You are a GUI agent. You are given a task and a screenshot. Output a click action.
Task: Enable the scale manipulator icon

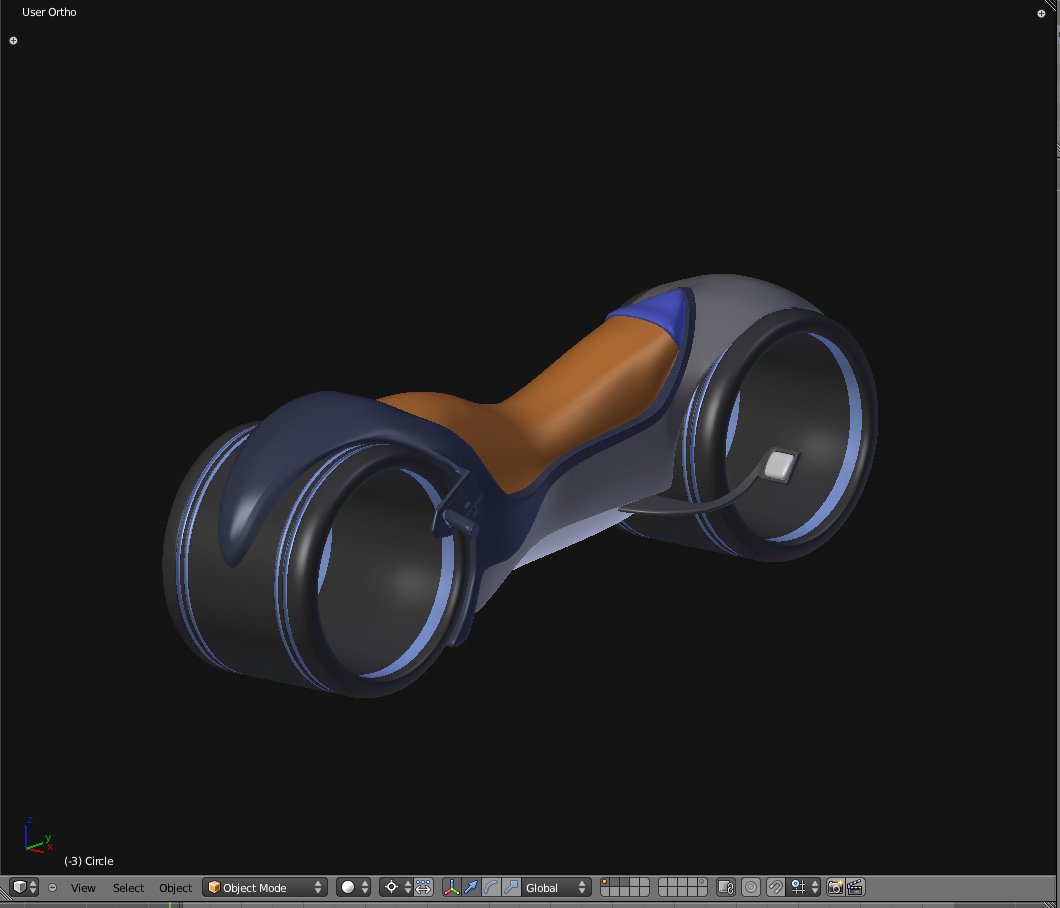click(511, 887)
